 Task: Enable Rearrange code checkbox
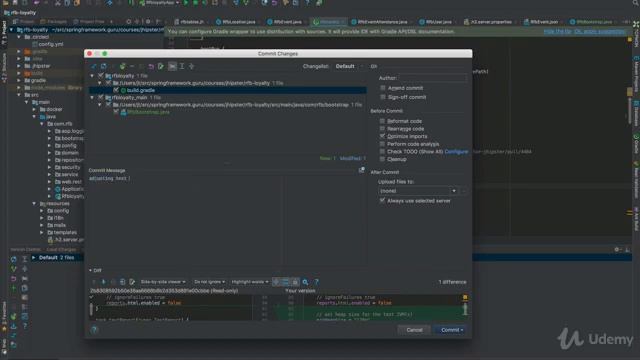(x=382, y=129)
